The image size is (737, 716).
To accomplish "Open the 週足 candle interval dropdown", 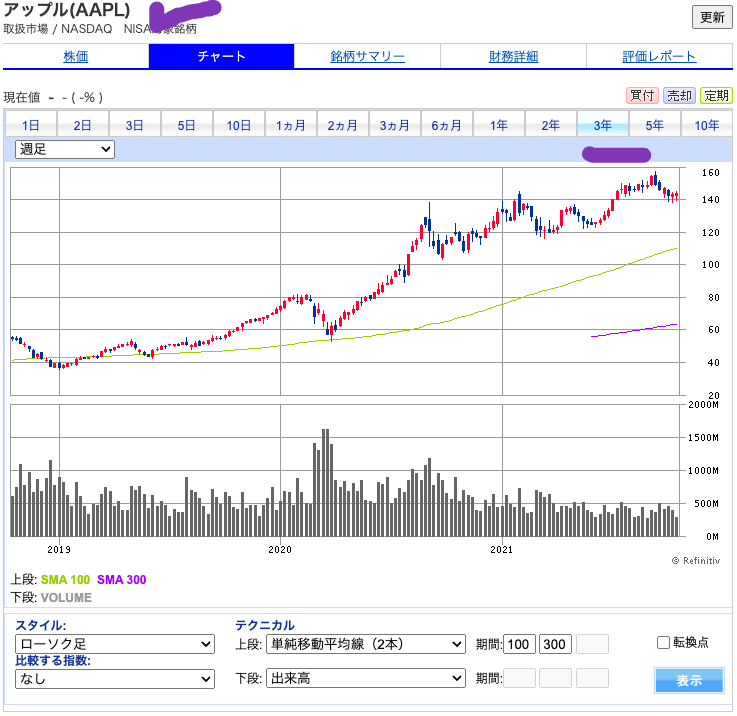I will click(x=65, y=149).
